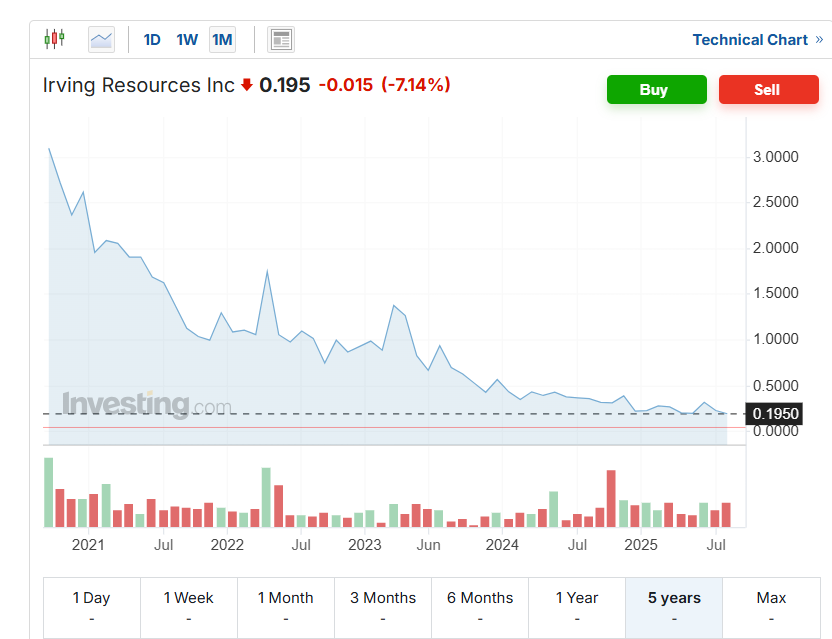
Task: Open the Technical Chart link
Action: pos(758,40)
